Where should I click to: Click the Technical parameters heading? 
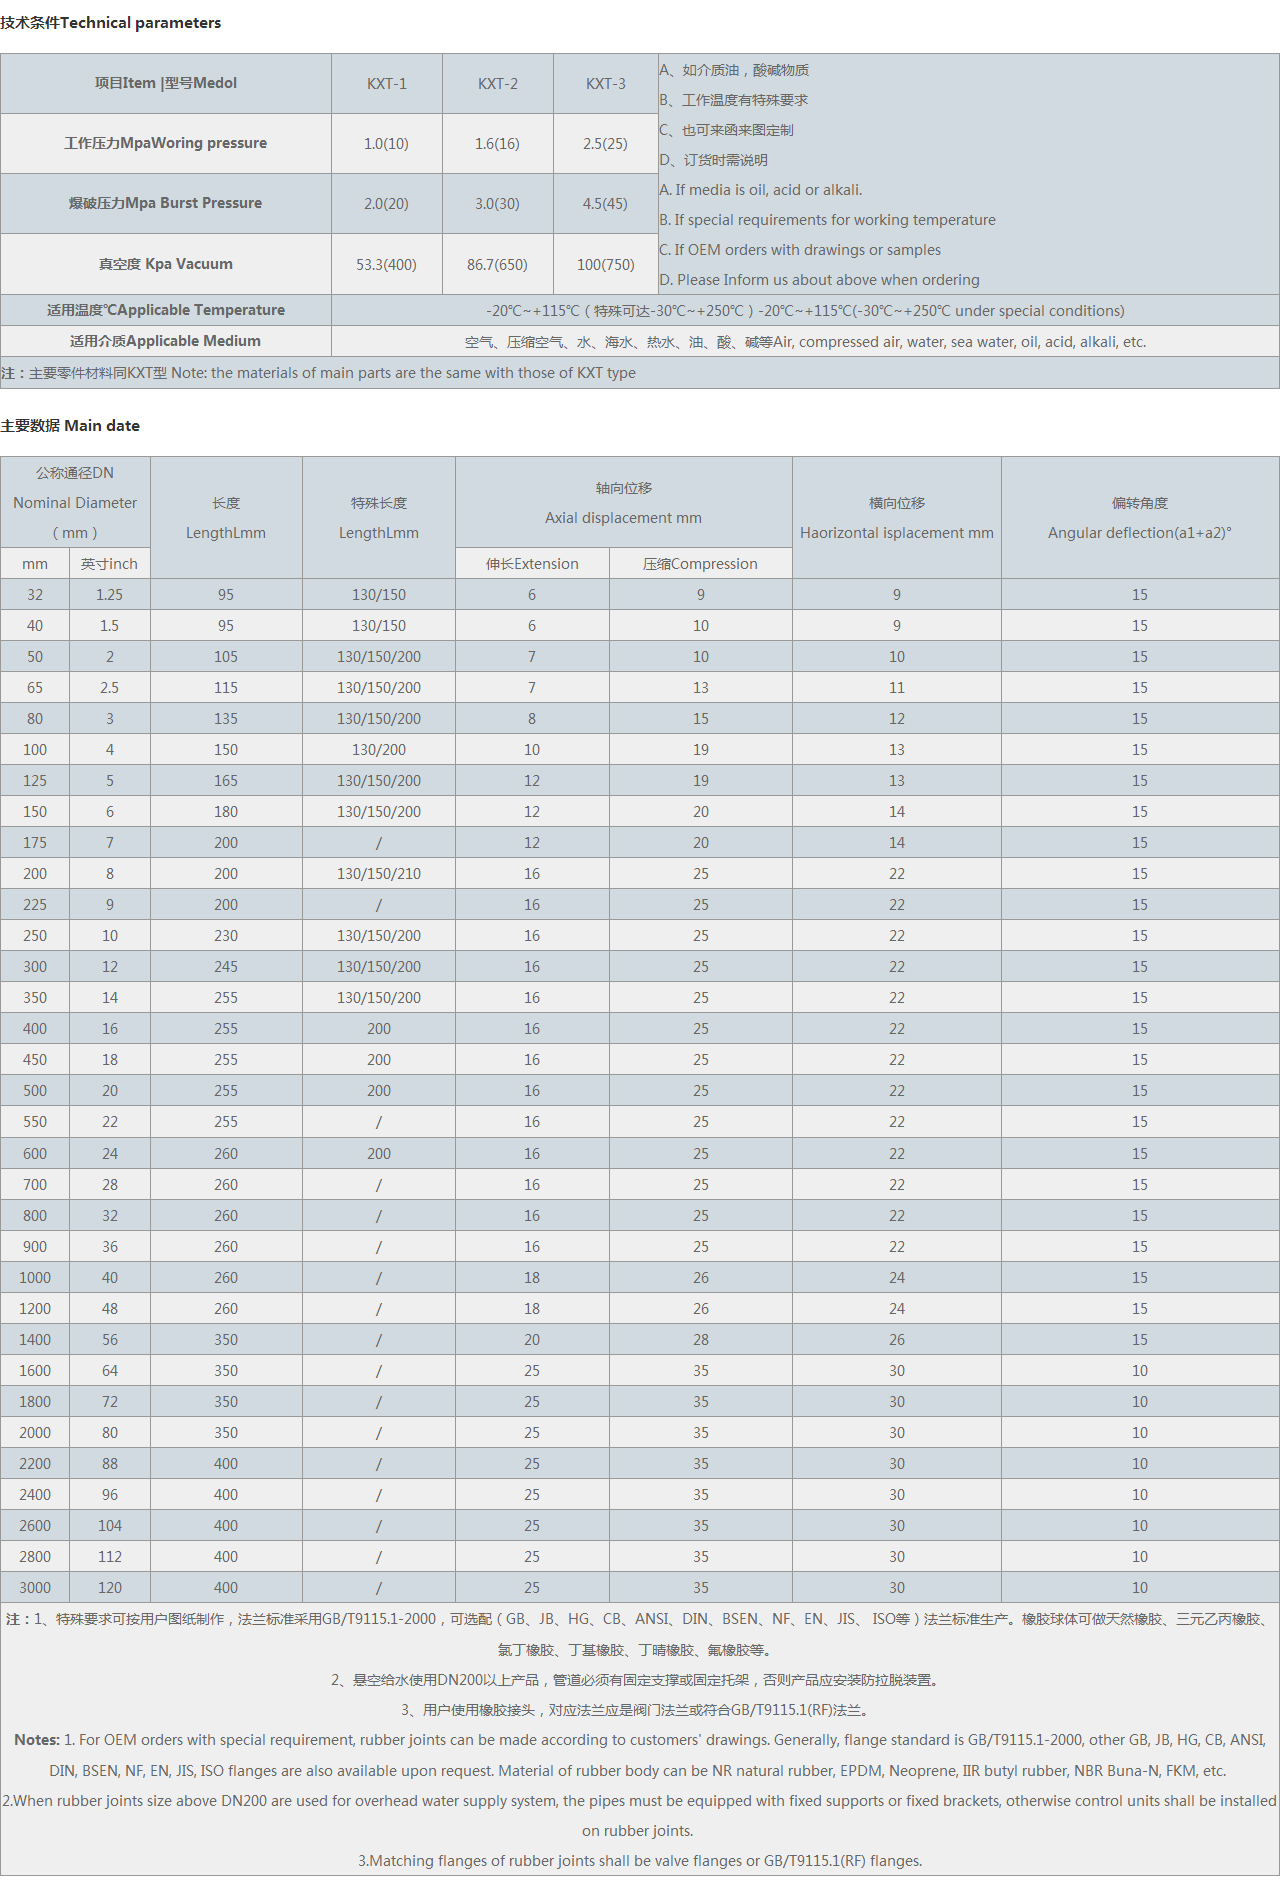[111, 23]
